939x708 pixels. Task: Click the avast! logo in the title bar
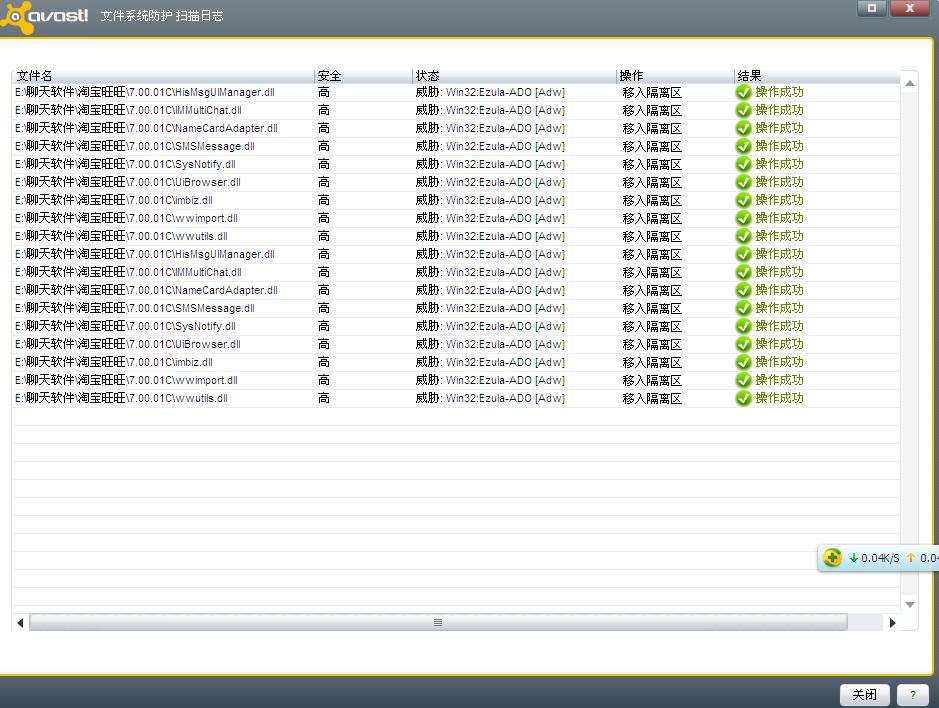coord(45,16)
